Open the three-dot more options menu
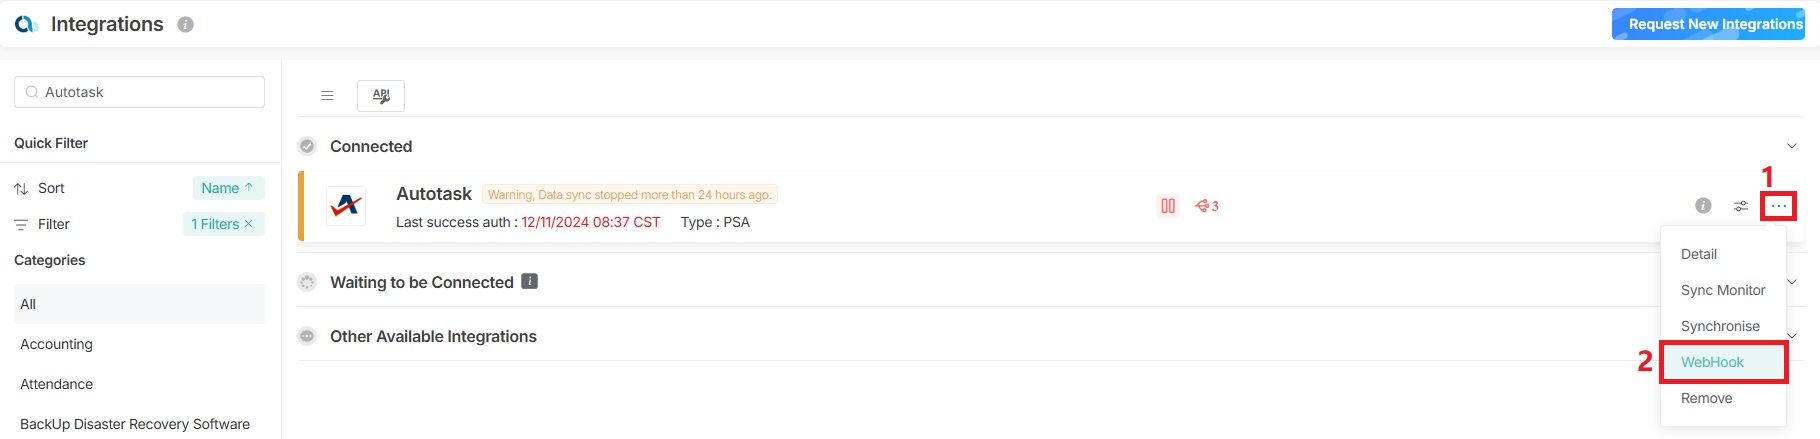The image size is (1820, 439). point(1779,206)
